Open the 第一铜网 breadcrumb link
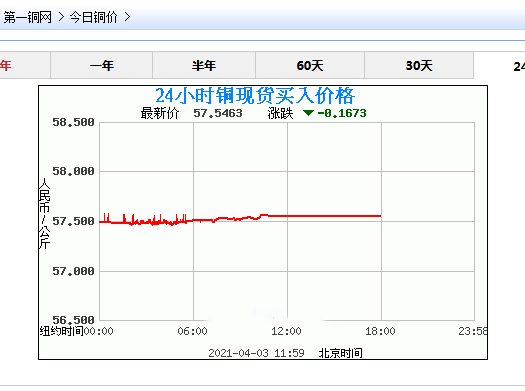This screenshot has height=391, width=525. [27, 17]
